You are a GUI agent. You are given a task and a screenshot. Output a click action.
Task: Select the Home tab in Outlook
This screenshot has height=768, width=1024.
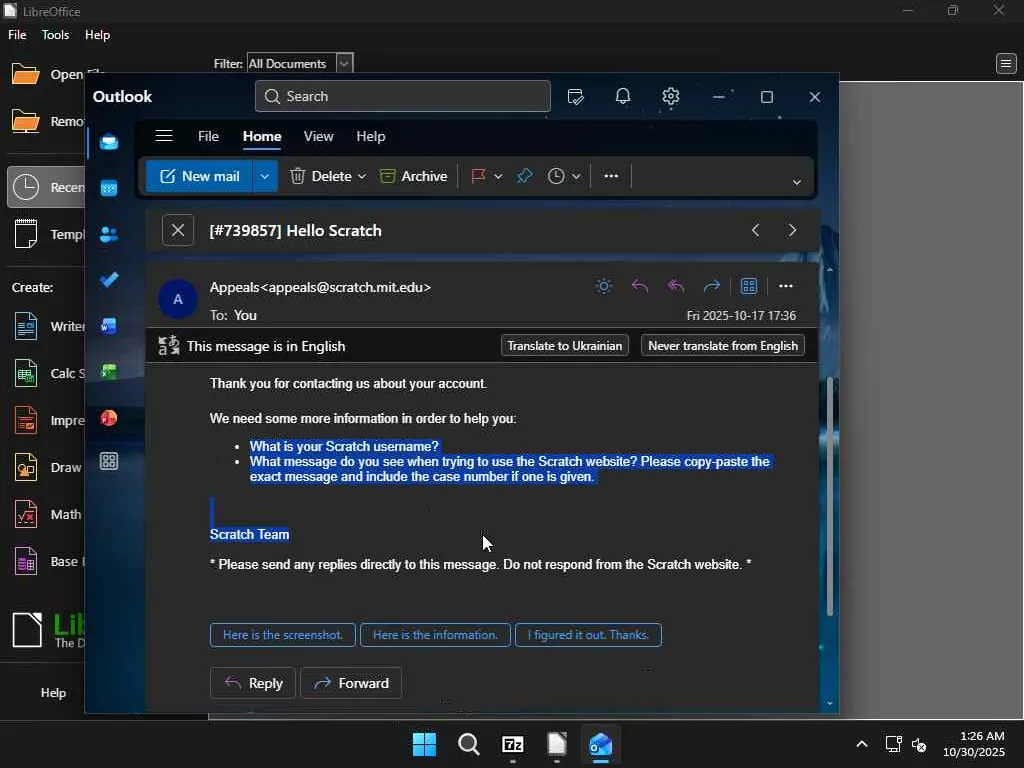coord(262,136)
